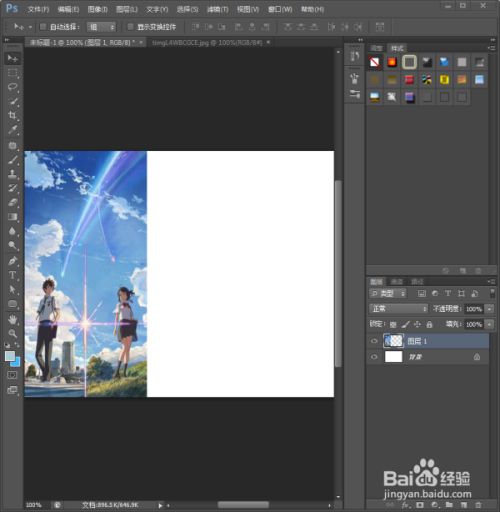Screen dimensions: 500x512
Task: Open the blend mode 正常 dropdown
Action: 398,309
